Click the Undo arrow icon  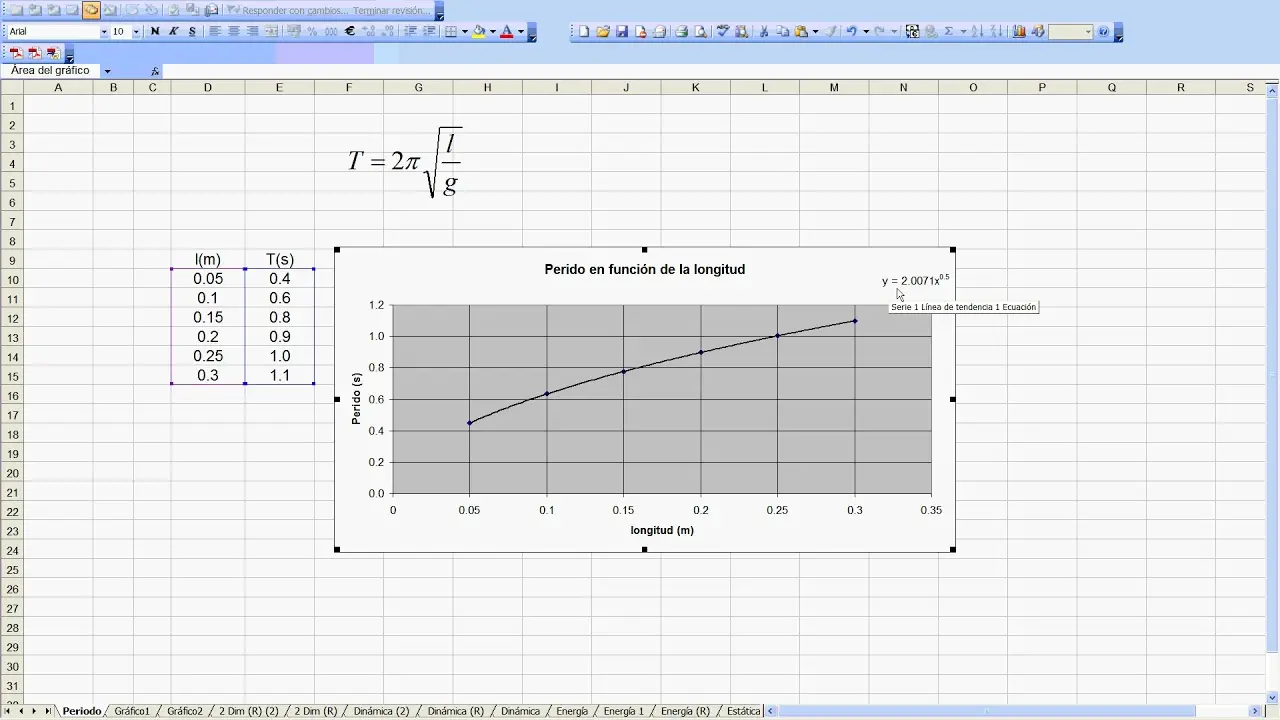tap(850, 32)
